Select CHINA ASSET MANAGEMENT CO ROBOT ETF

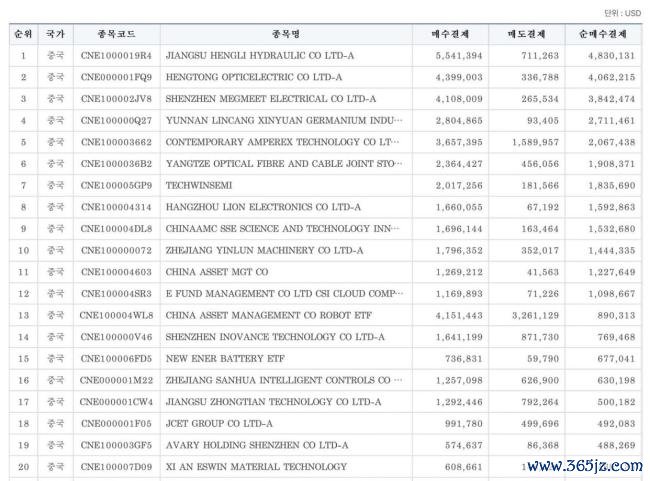[269, 315]
